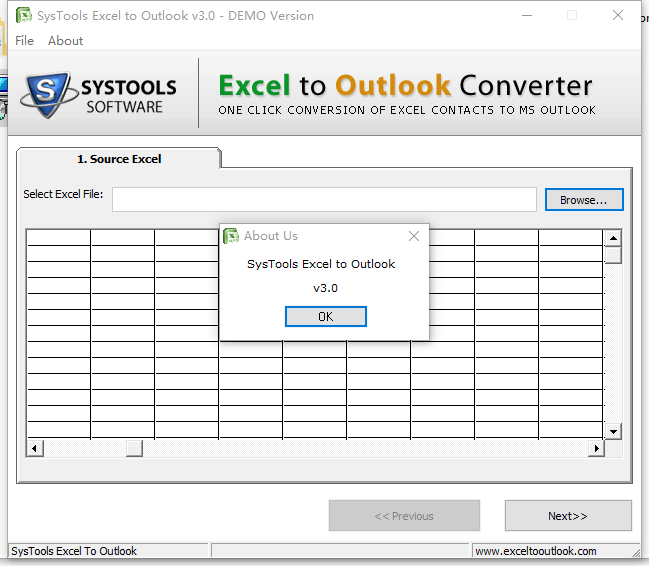Click the "Select Excel File:" label
This screenshot has width=649, height=566.
(x=63, y=194)
